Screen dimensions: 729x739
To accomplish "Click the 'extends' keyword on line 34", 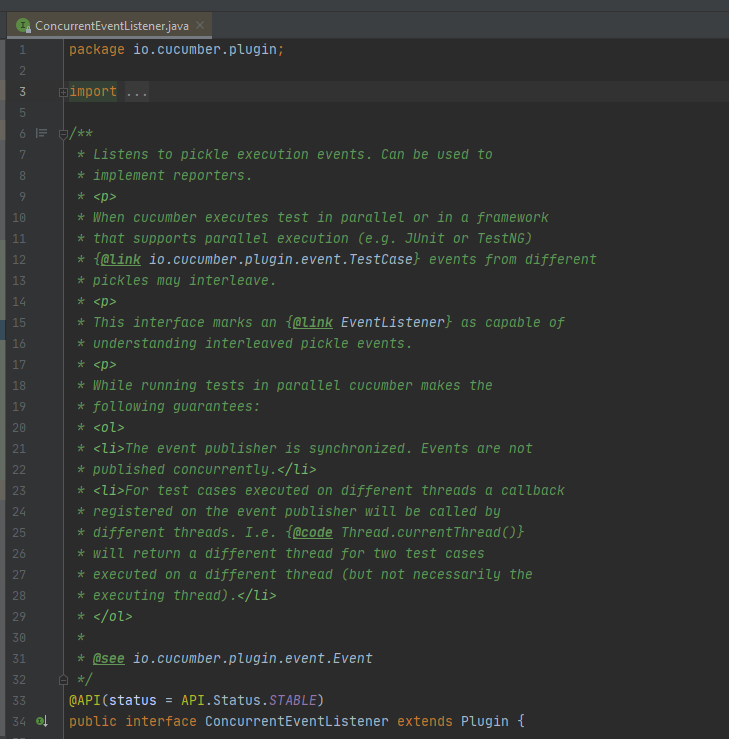I will tap(425, 722).
